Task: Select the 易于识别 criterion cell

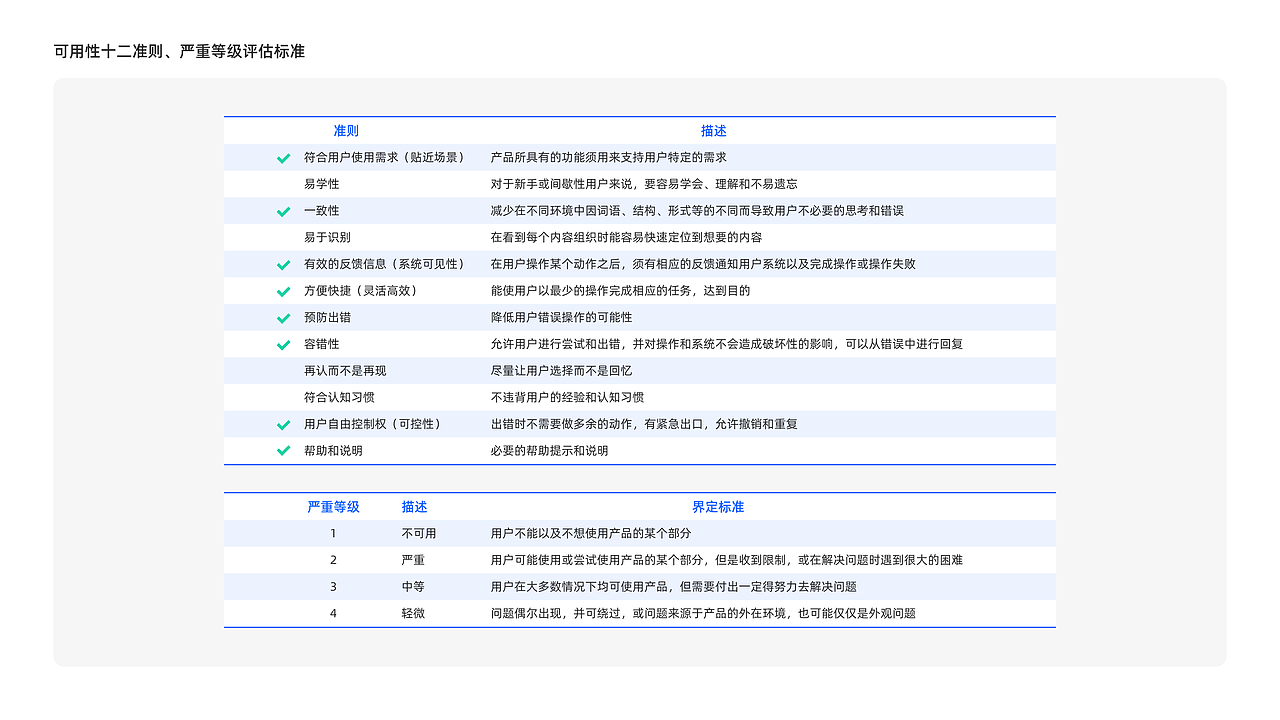Action: point(328,237)
